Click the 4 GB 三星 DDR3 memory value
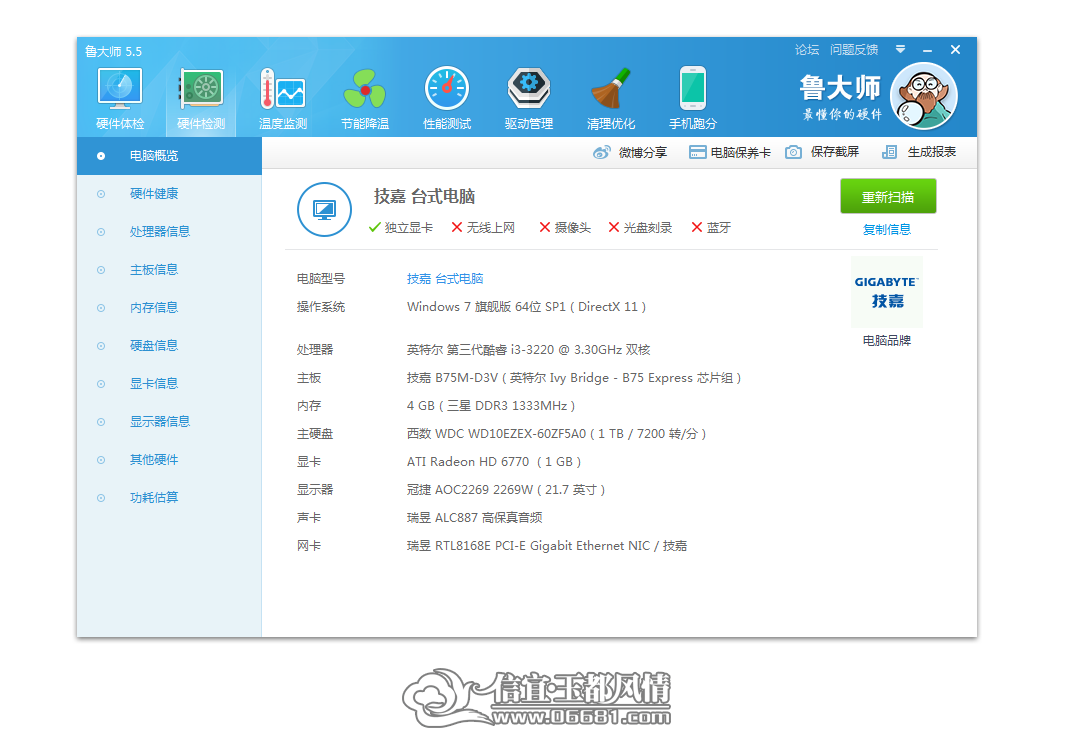This screenshot has height=739, width=1075. click(491, 406)
